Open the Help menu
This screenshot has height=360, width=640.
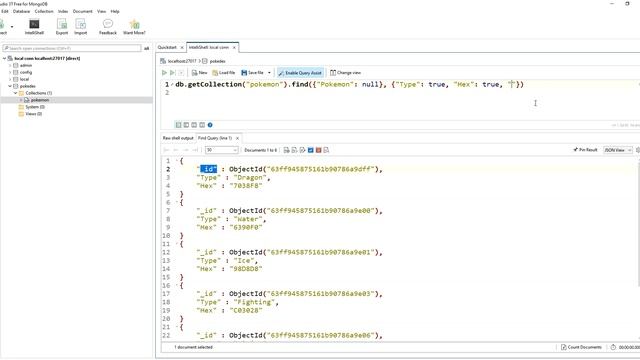pos(115,11)
